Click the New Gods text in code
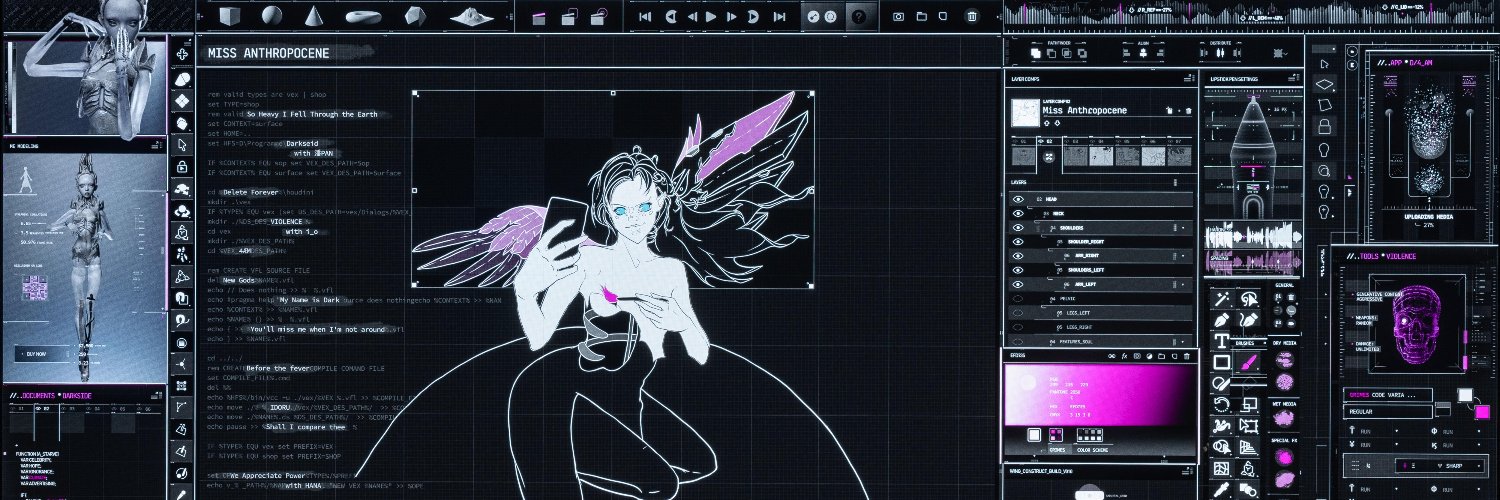Viewport: 1500px width, 500px height. [240, 281]
